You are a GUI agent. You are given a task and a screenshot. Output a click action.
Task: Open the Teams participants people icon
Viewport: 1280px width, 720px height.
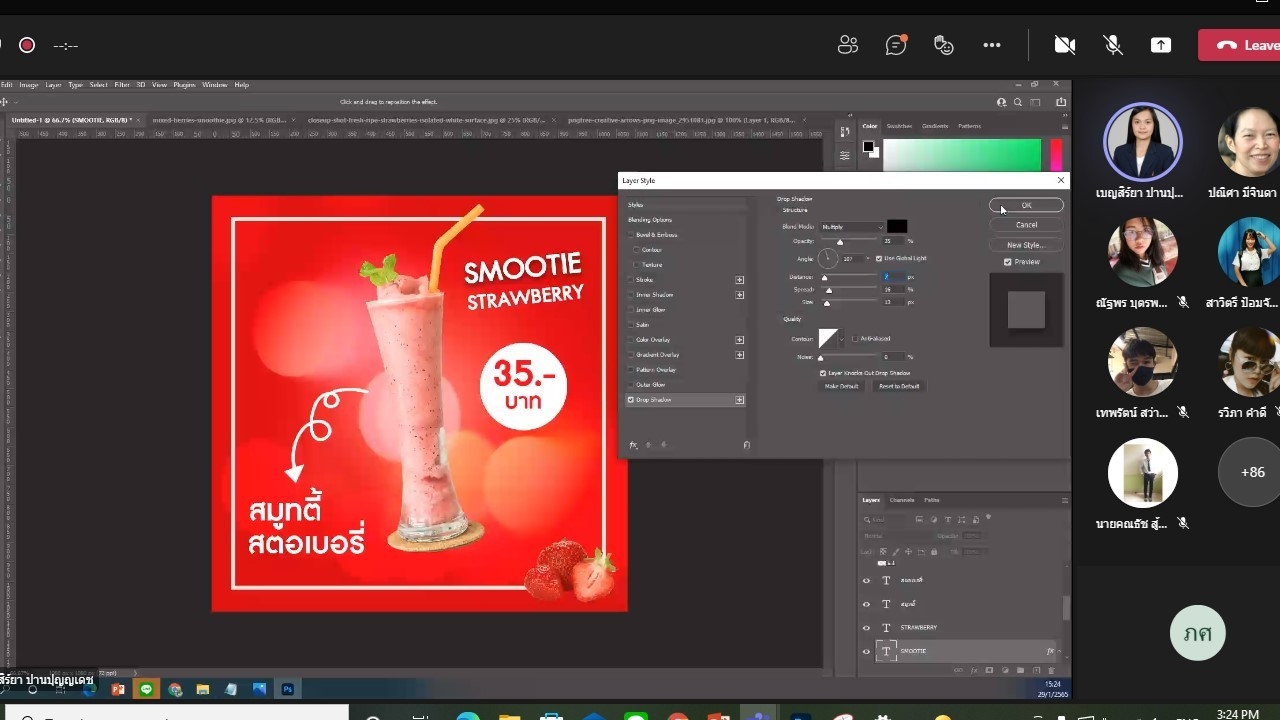point(848,45)
